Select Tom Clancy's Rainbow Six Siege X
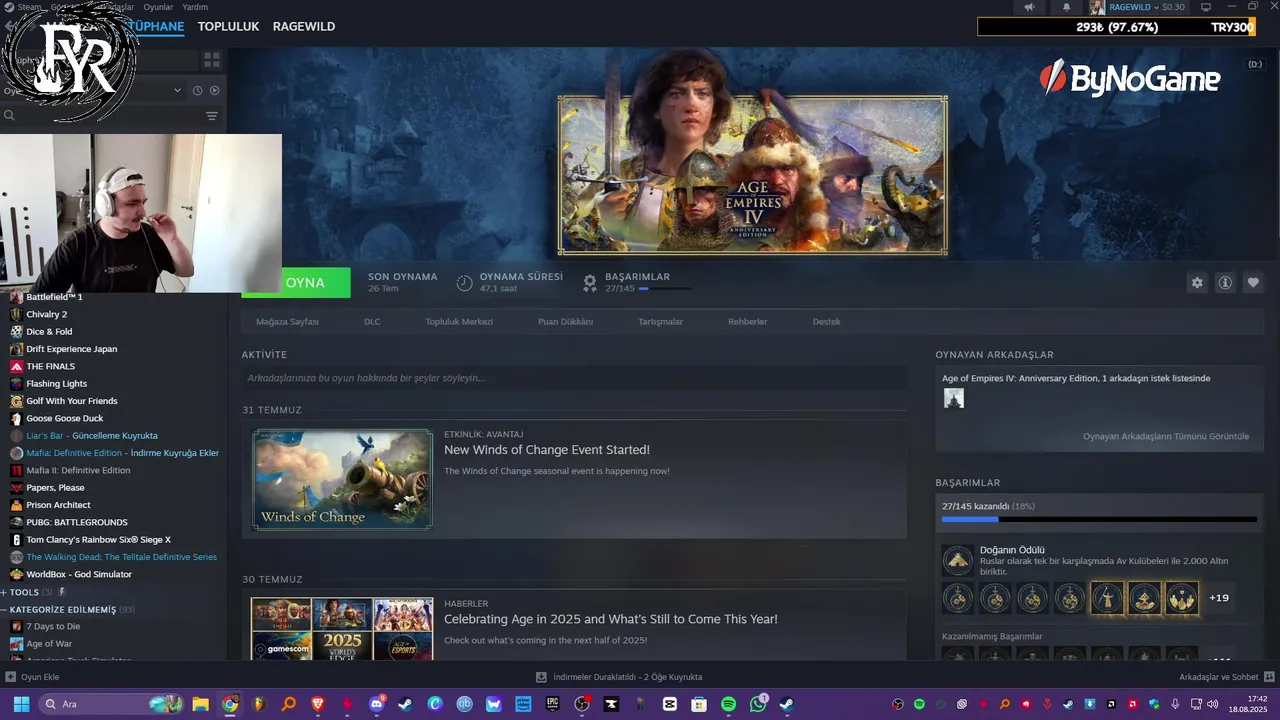Image resolution: width=1280 pixels, height=720 pixels. coord(98,539)
